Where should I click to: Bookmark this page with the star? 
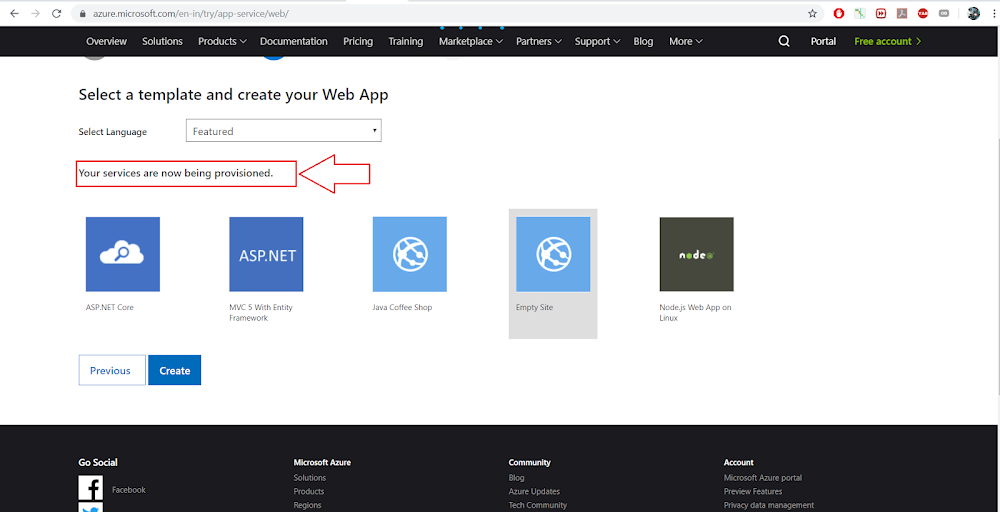812,13
